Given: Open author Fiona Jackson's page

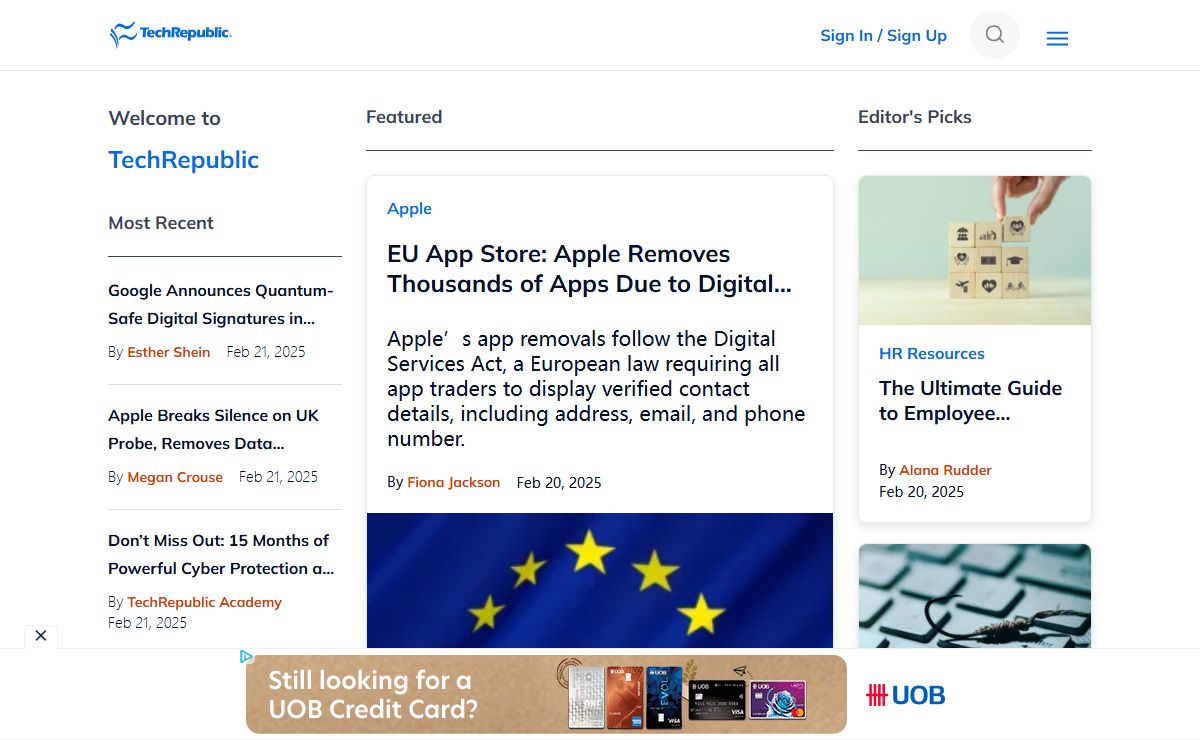Looking at the screenshot, I should pyautogui.click(x=453, y=482).
